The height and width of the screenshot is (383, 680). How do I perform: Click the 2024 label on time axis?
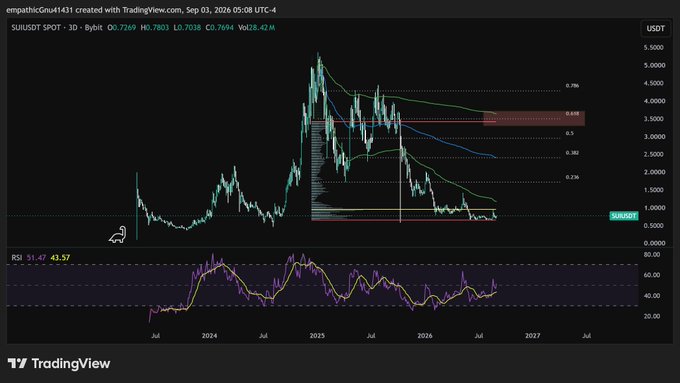[x=209, y=336]
